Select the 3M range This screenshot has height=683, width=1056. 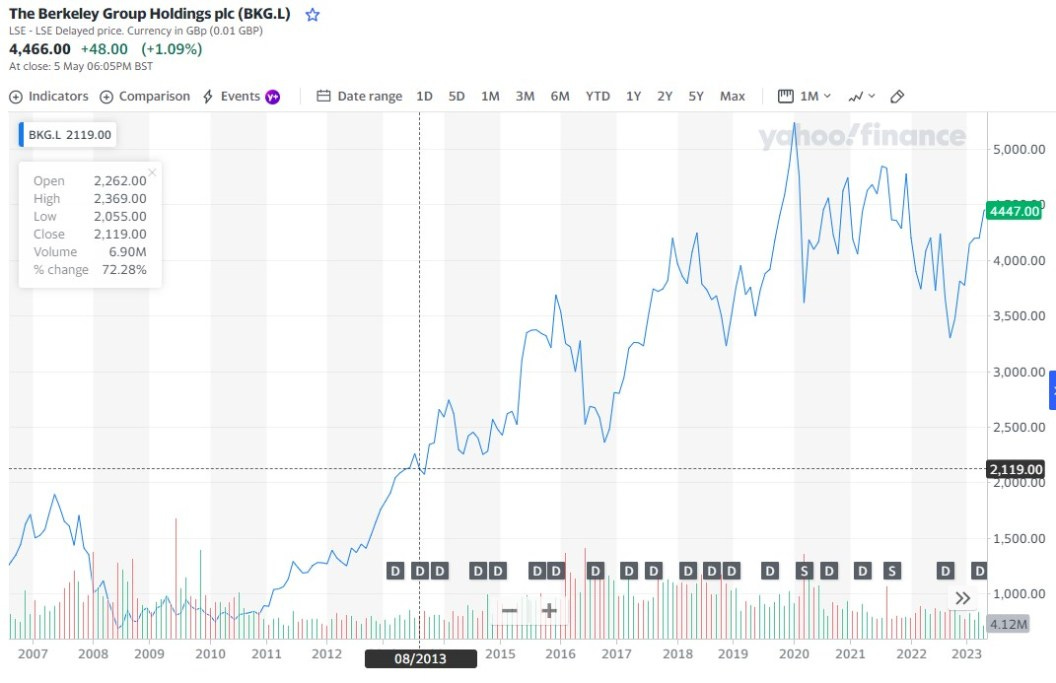tap(525, 96)
